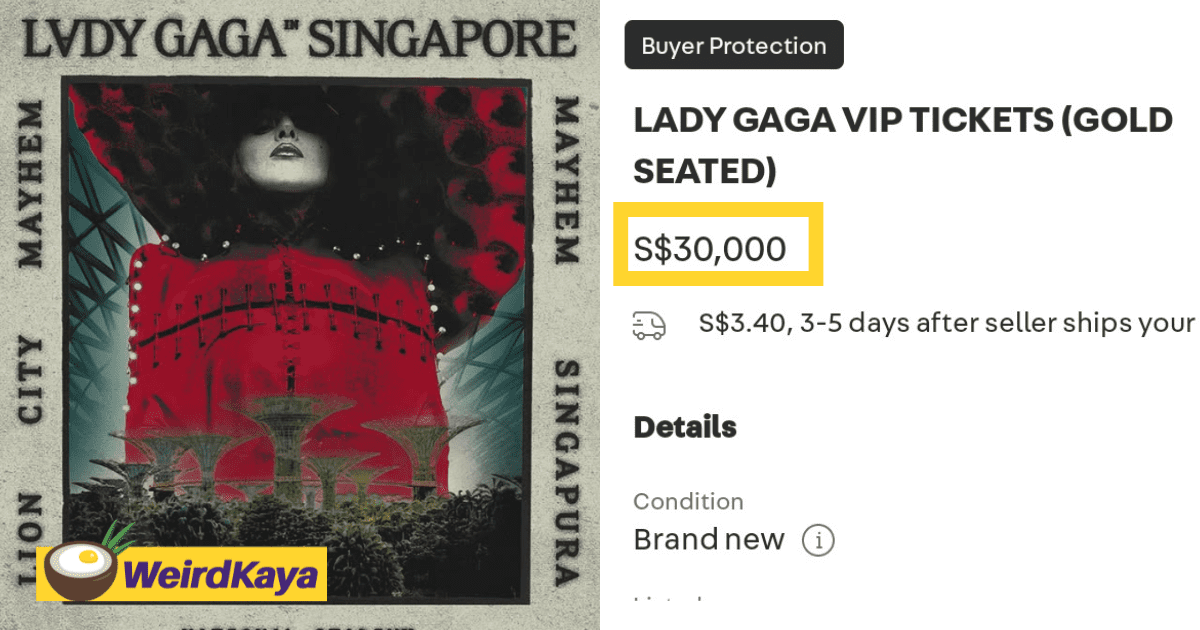Open the S$3.40 shipping details line
Image resolution: width=1200 pixels, height=630 pixels.
[945, 324]
